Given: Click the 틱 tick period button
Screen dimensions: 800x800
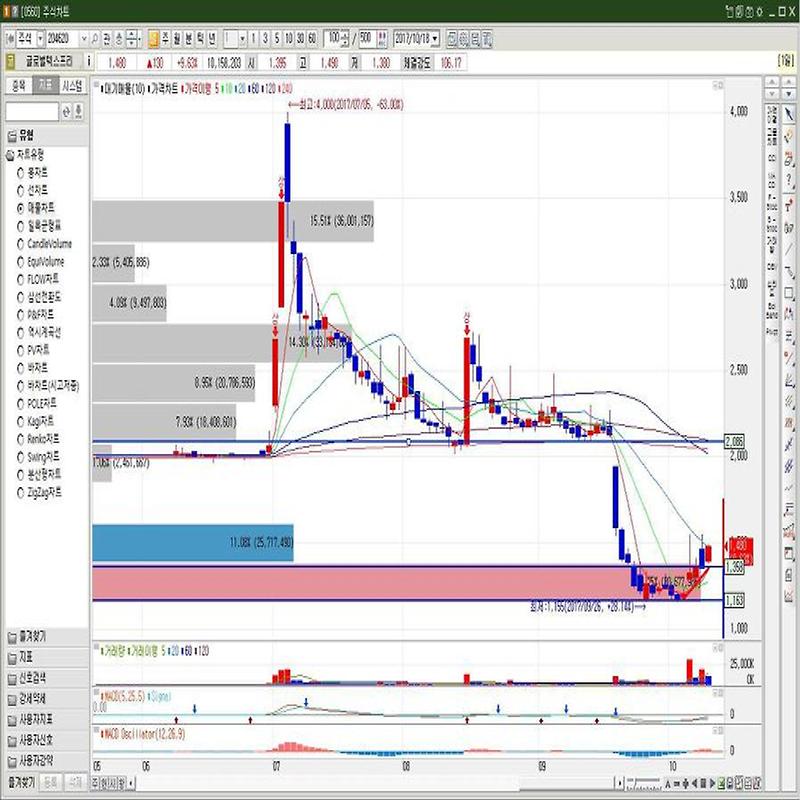Looking at the screenshot, I should click(201, 38).
